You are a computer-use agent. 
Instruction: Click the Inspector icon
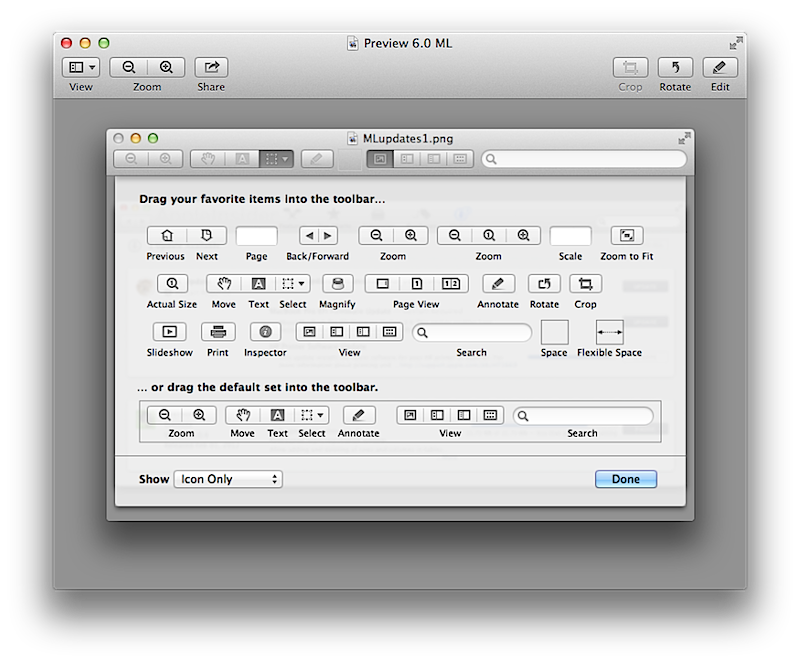[265, 332]
